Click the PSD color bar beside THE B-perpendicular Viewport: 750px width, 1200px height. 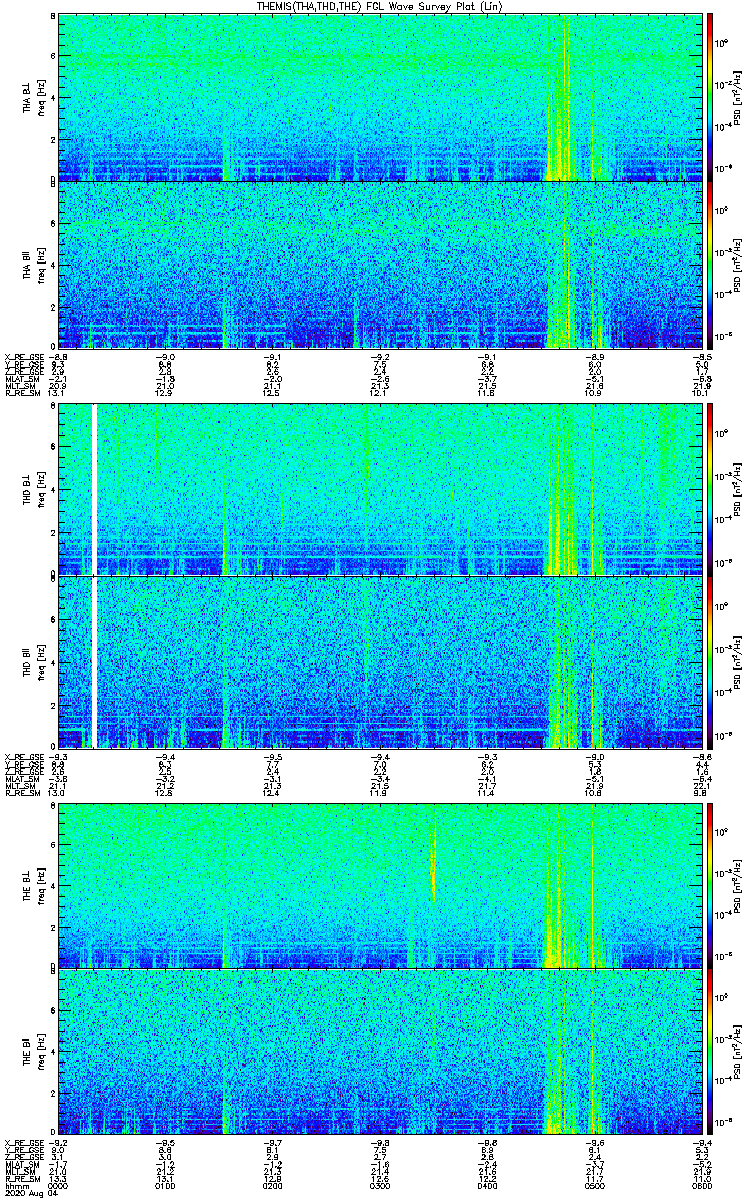710,885
